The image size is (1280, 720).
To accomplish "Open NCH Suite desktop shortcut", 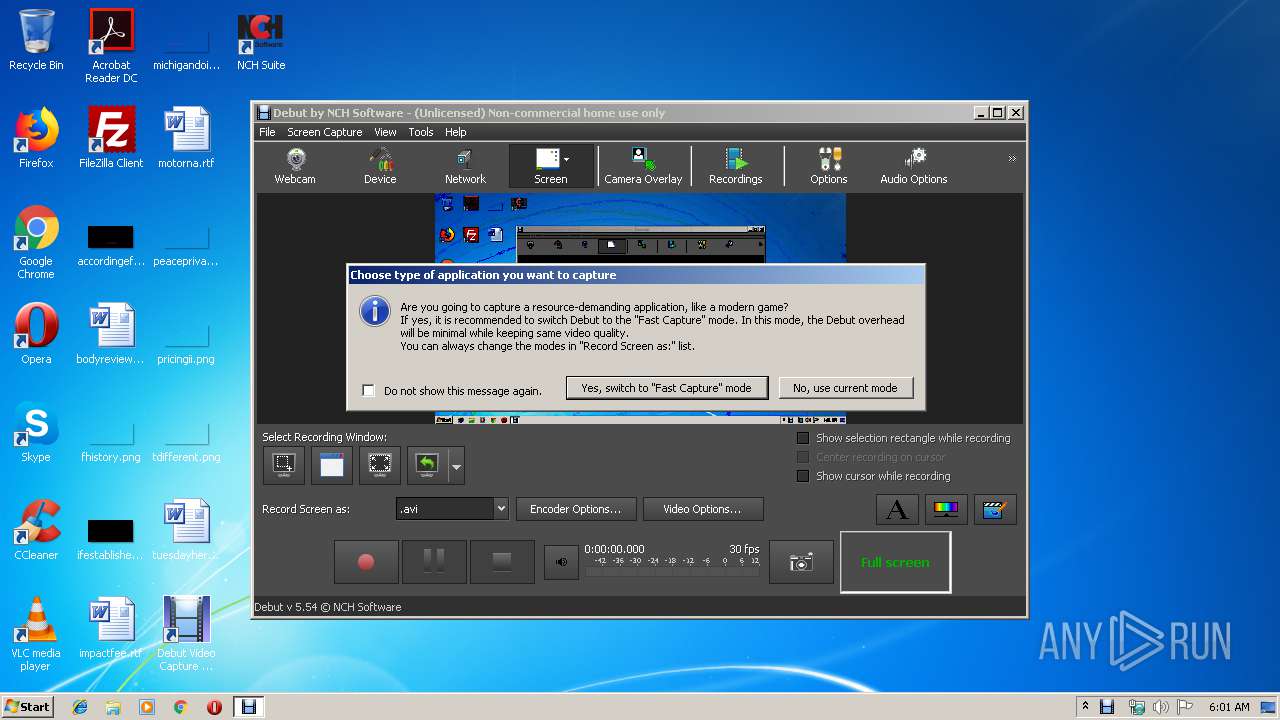I will click(x=261, y=40).
